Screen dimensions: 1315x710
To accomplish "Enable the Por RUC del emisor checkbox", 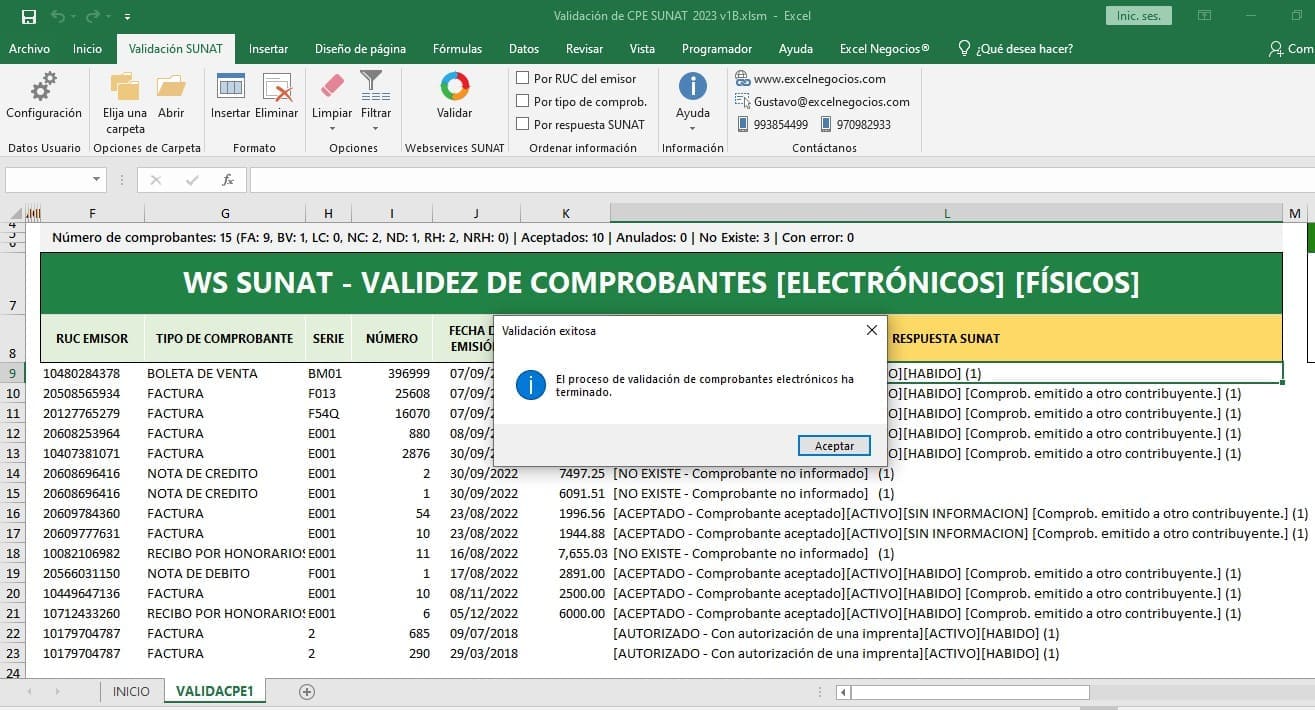I will click(521, 78).
